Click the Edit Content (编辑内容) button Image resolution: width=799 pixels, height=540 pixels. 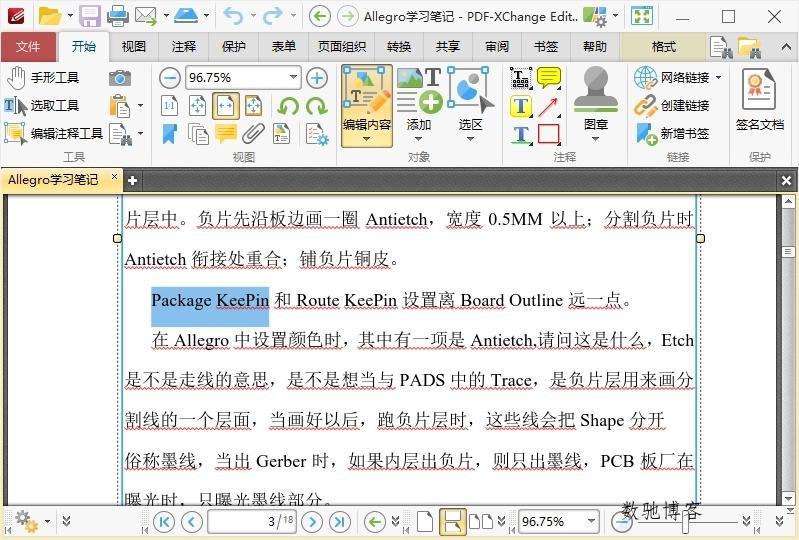367,105
